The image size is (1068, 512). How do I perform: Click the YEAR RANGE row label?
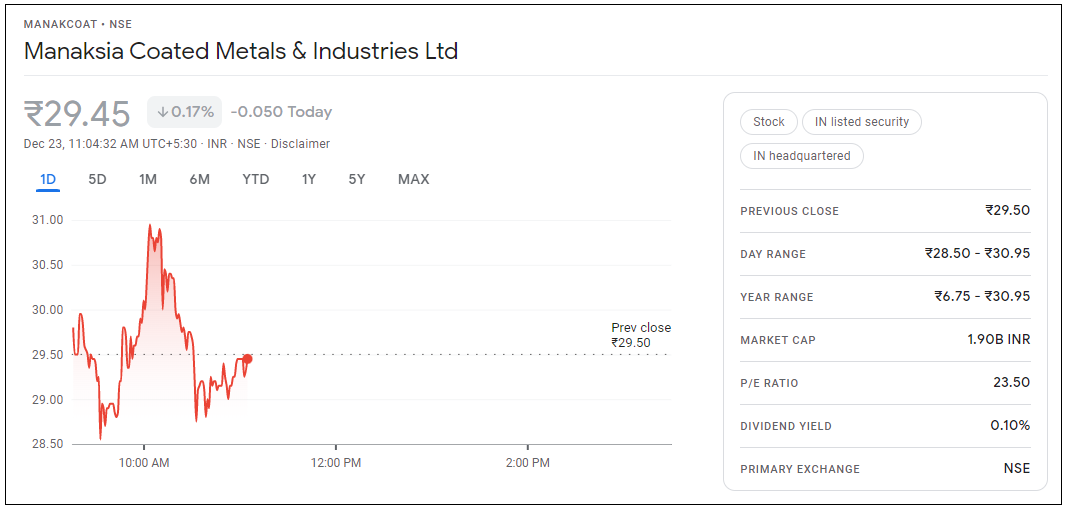(776, 297)
